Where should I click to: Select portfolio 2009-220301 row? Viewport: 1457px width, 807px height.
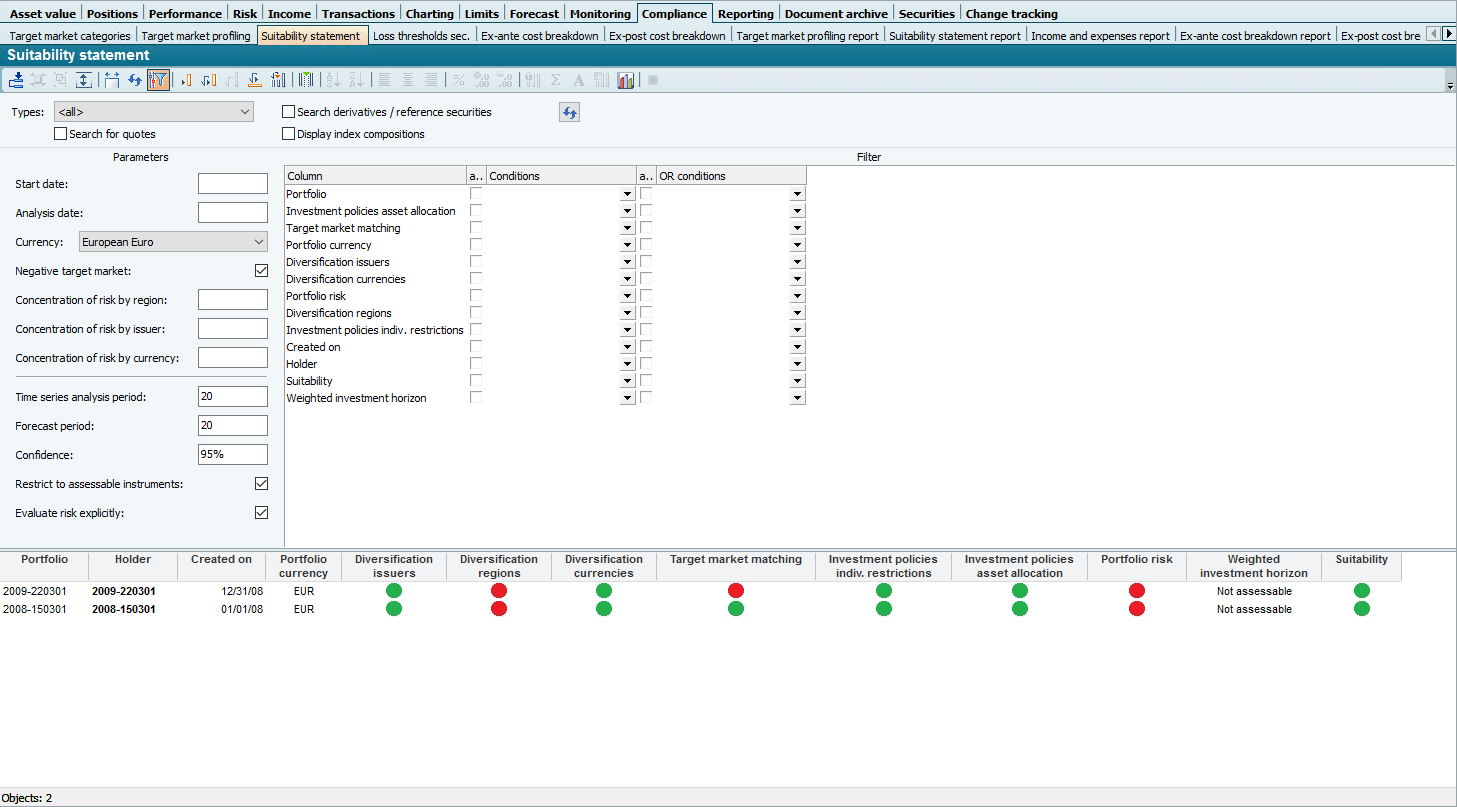point(36,591)
